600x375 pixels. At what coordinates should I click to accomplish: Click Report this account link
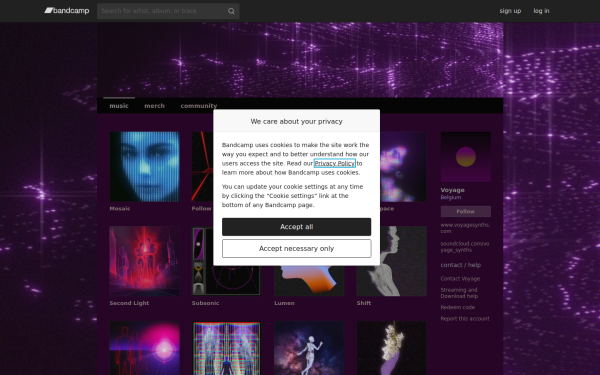pyautogui.click(x=465, y=319)
